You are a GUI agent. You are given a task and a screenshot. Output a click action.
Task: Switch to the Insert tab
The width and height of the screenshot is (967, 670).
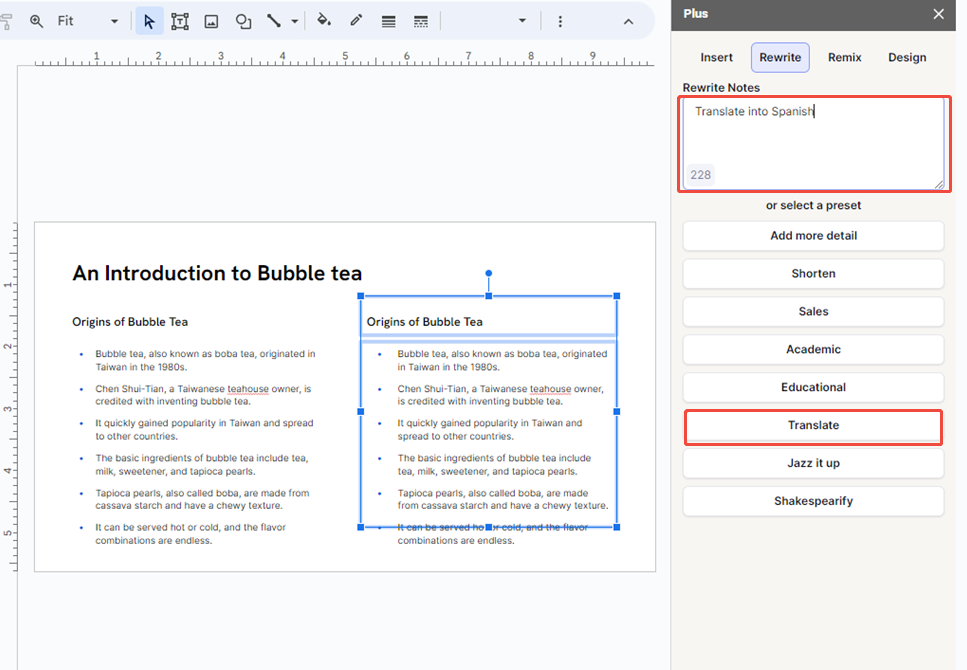[717, 57]
